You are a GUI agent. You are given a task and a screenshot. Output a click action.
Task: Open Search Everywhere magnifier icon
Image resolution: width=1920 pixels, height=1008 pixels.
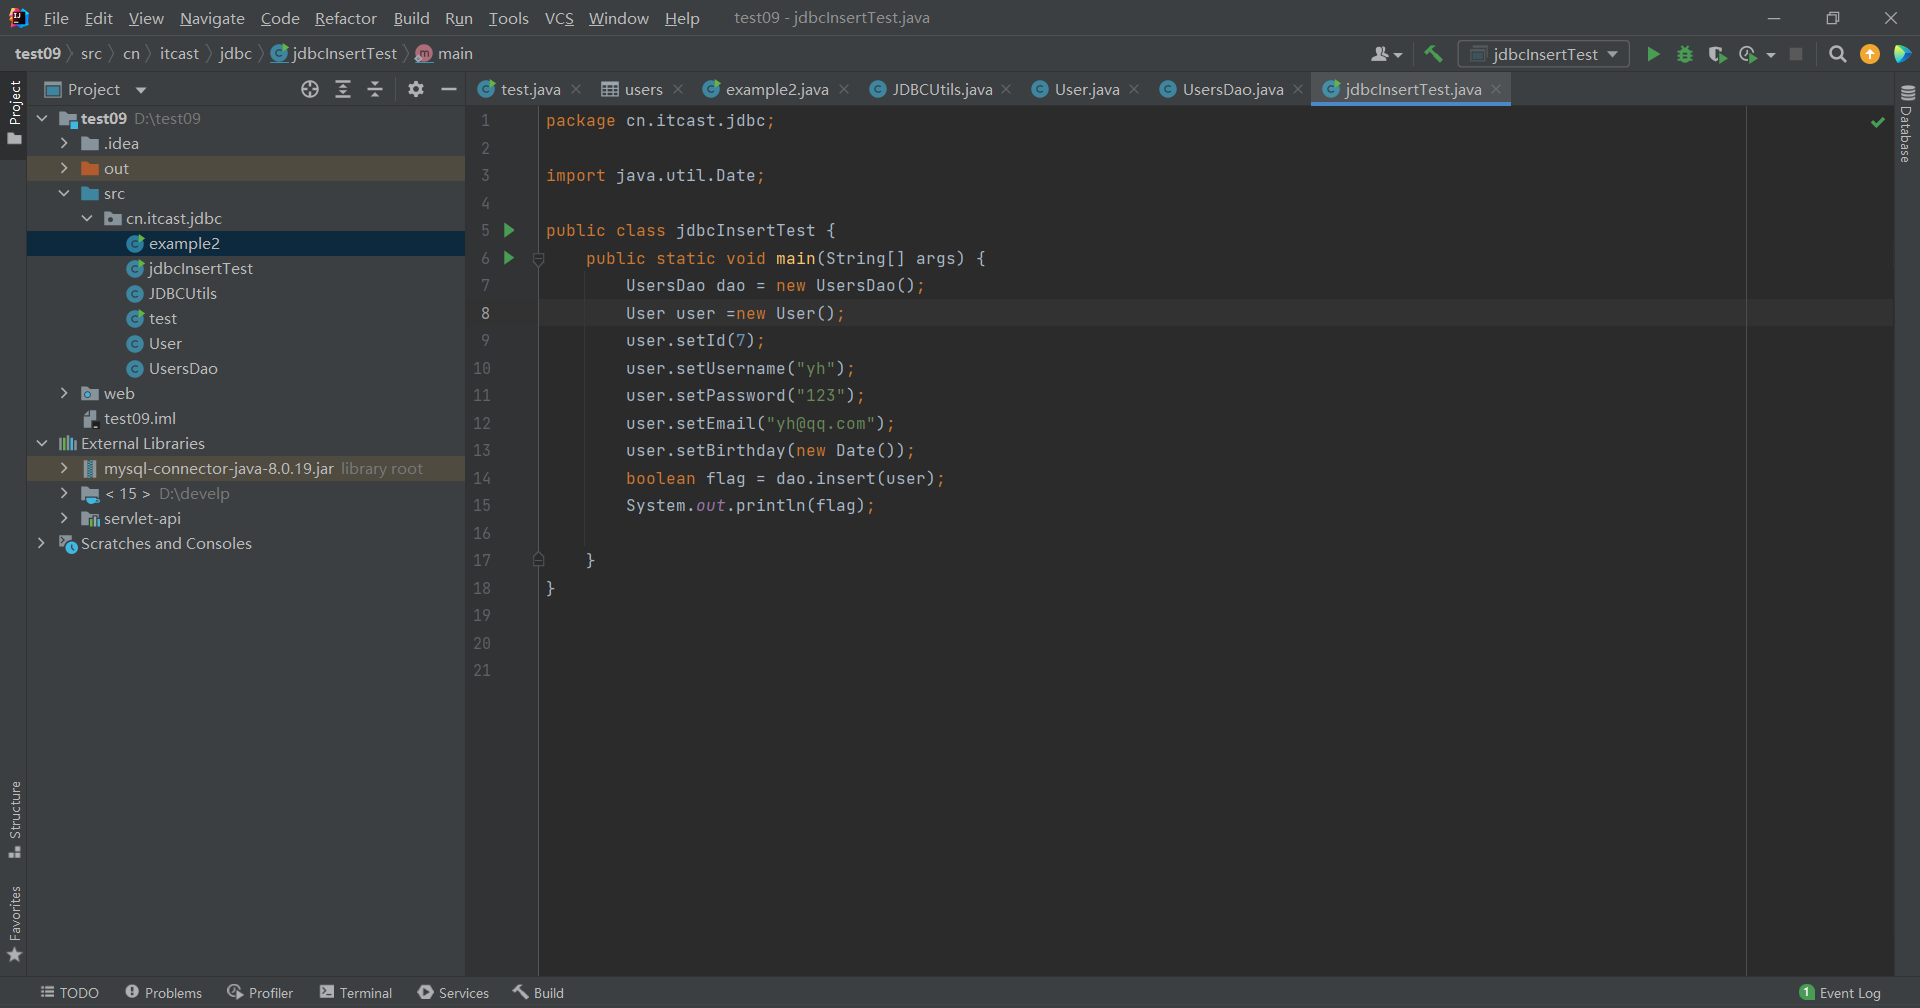pos(1837,54)
